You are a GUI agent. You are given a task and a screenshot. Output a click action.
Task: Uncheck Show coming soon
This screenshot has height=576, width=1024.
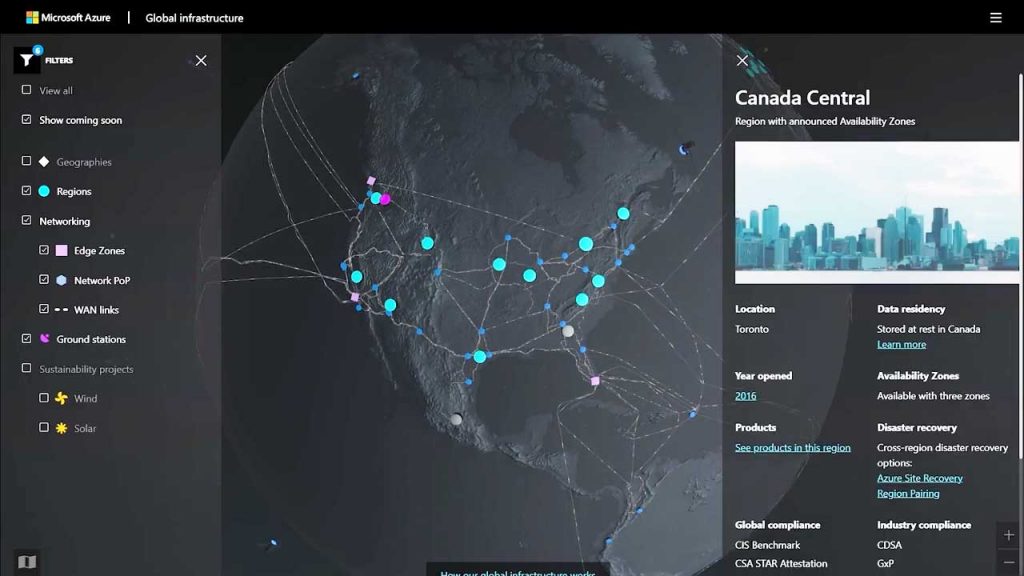(26, 120)
